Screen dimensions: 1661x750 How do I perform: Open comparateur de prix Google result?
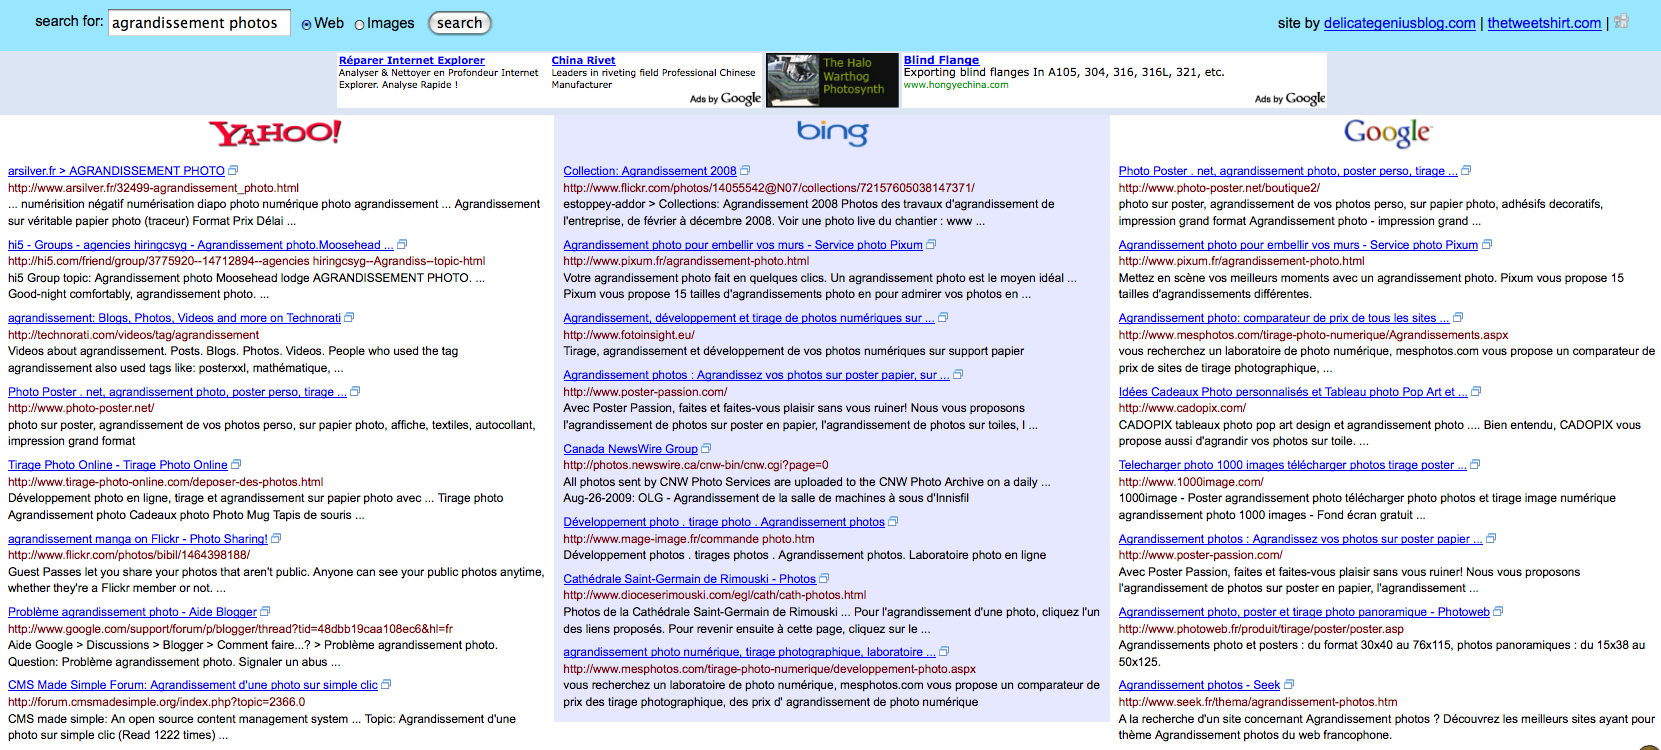point(1284,318)
